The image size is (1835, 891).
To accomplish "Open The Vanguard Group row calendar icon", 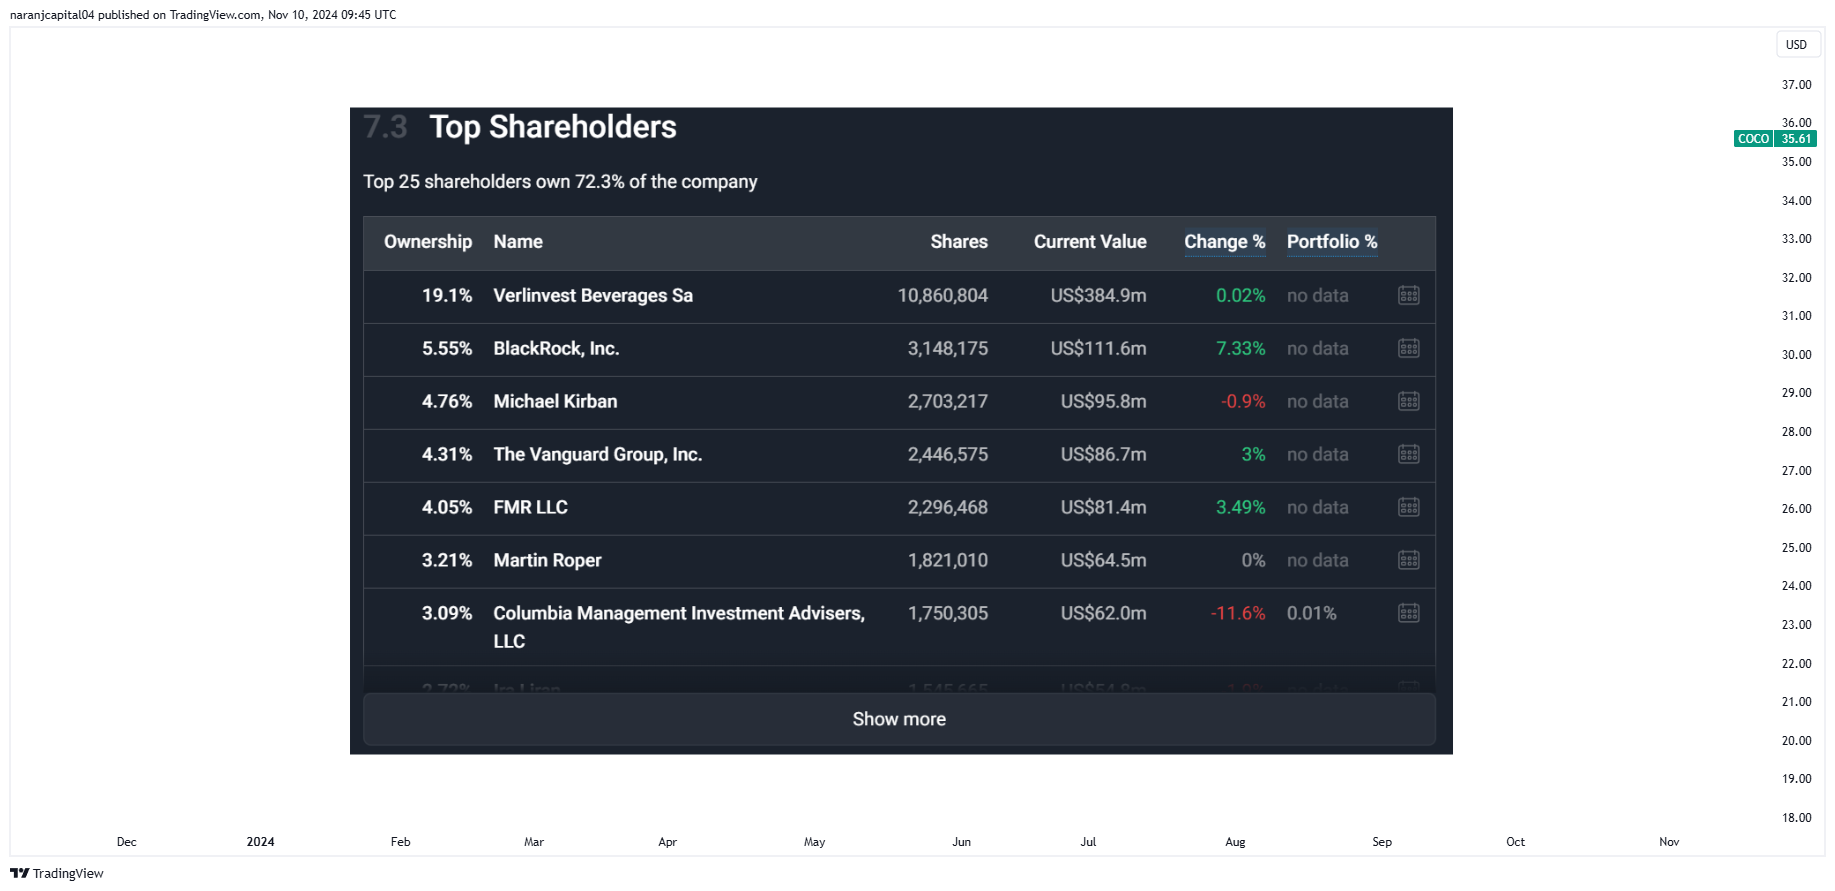I will (1408, 454).
